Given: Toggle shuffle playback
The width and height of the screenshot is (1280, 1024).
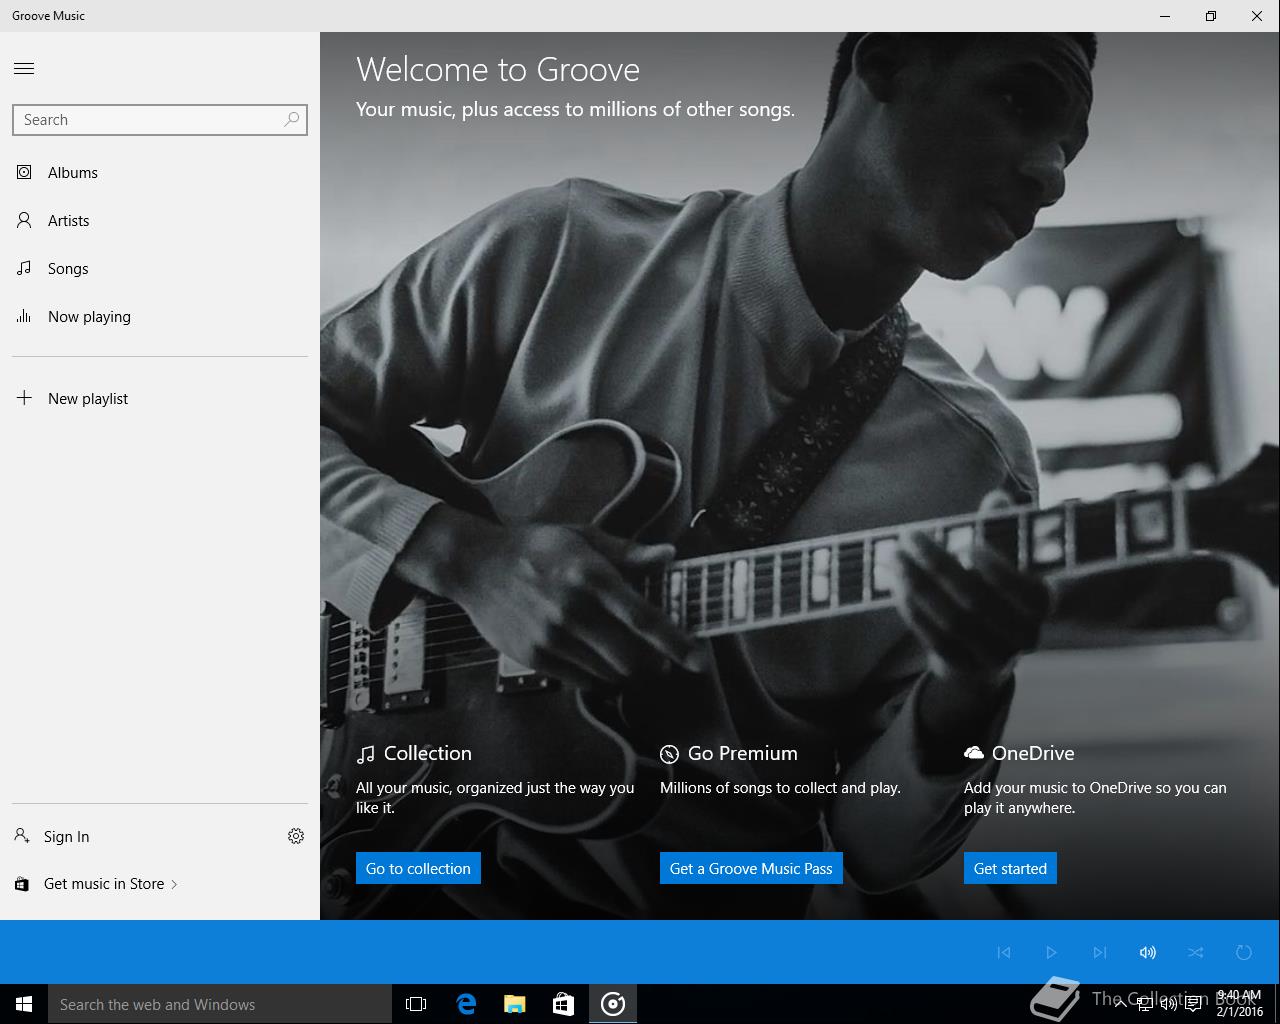Looking at the screenshot, I should pos(1196,952).
